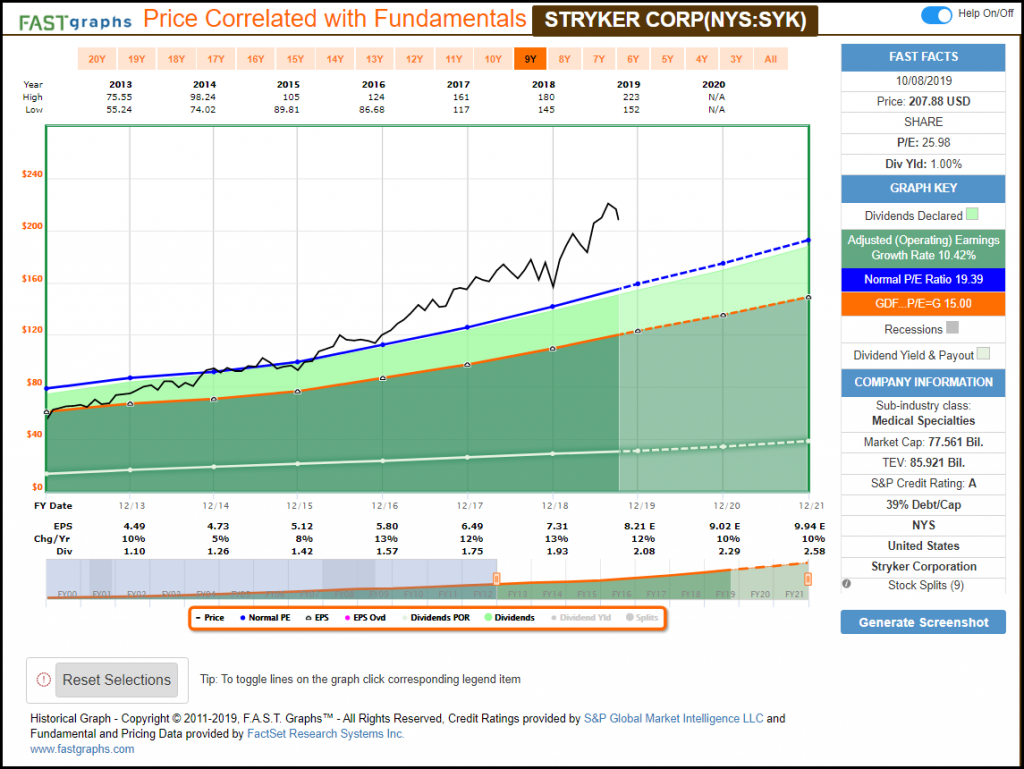This screenshot has width=1024, height=769.
Task: Enable the Dividend Yld legend item
Action: [x=585, y=618]
